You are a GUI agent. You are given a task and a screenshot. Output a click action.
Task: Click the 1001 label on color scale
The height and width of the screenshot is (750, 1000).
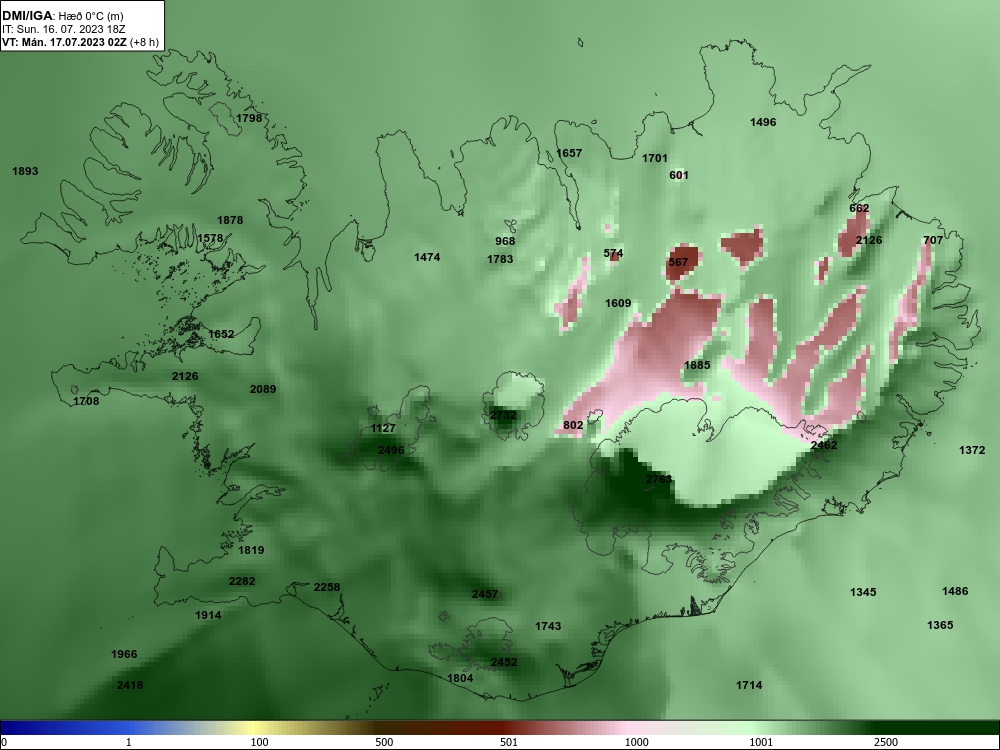pyautogui.click(x=761, y=742)
